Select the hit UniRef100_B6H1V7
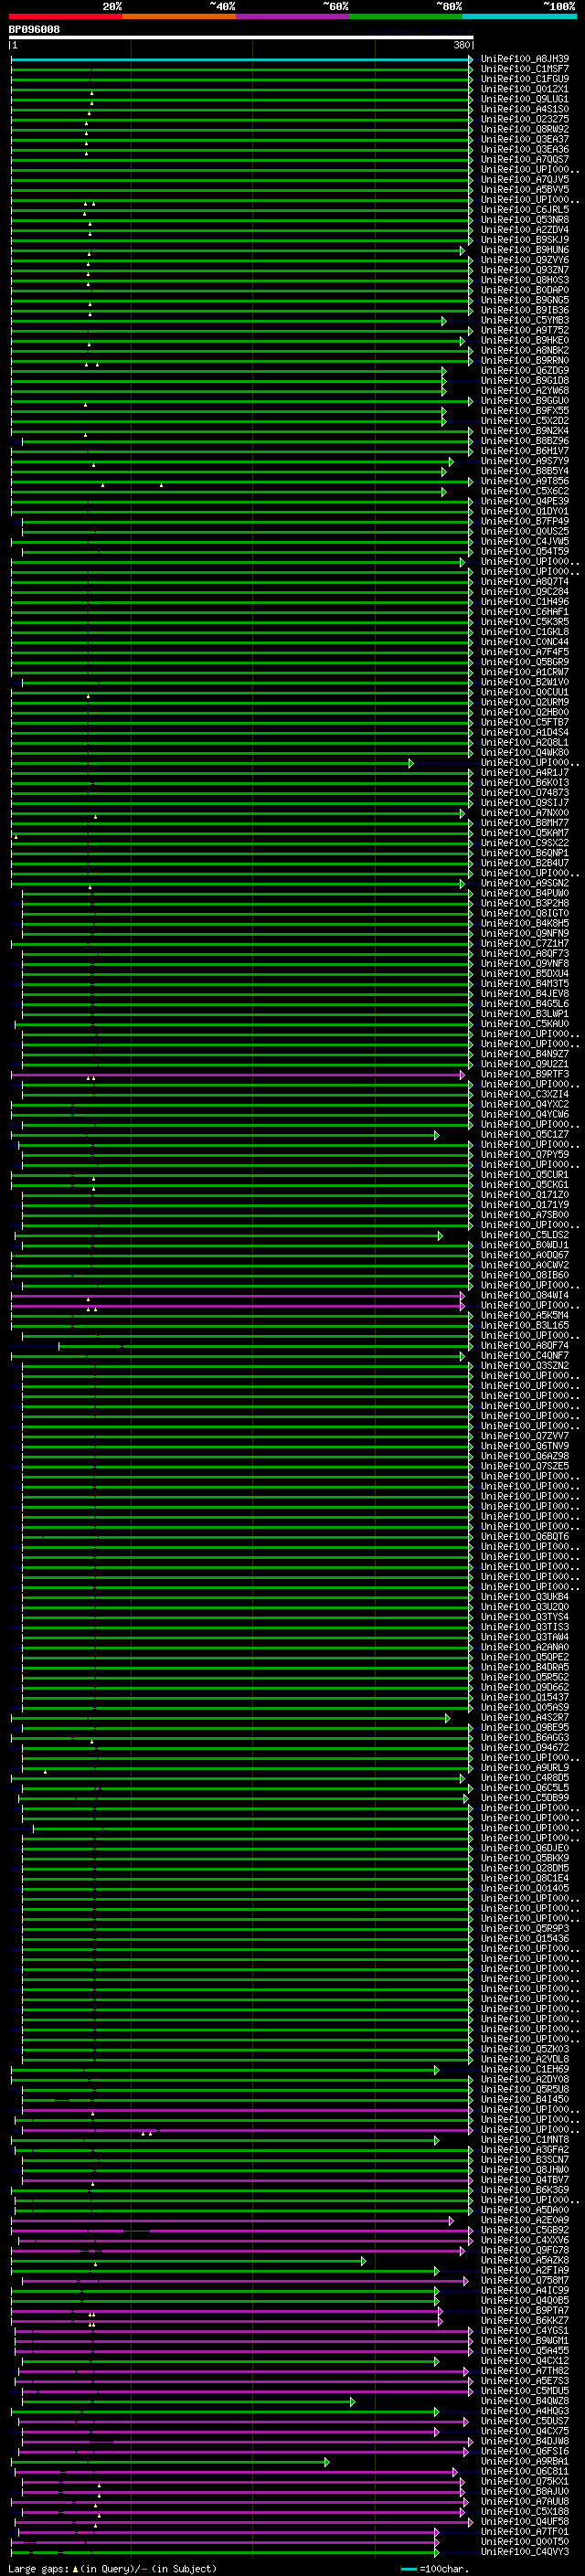The height and width of the screenshot is (2576, 585). pos(525,451)
